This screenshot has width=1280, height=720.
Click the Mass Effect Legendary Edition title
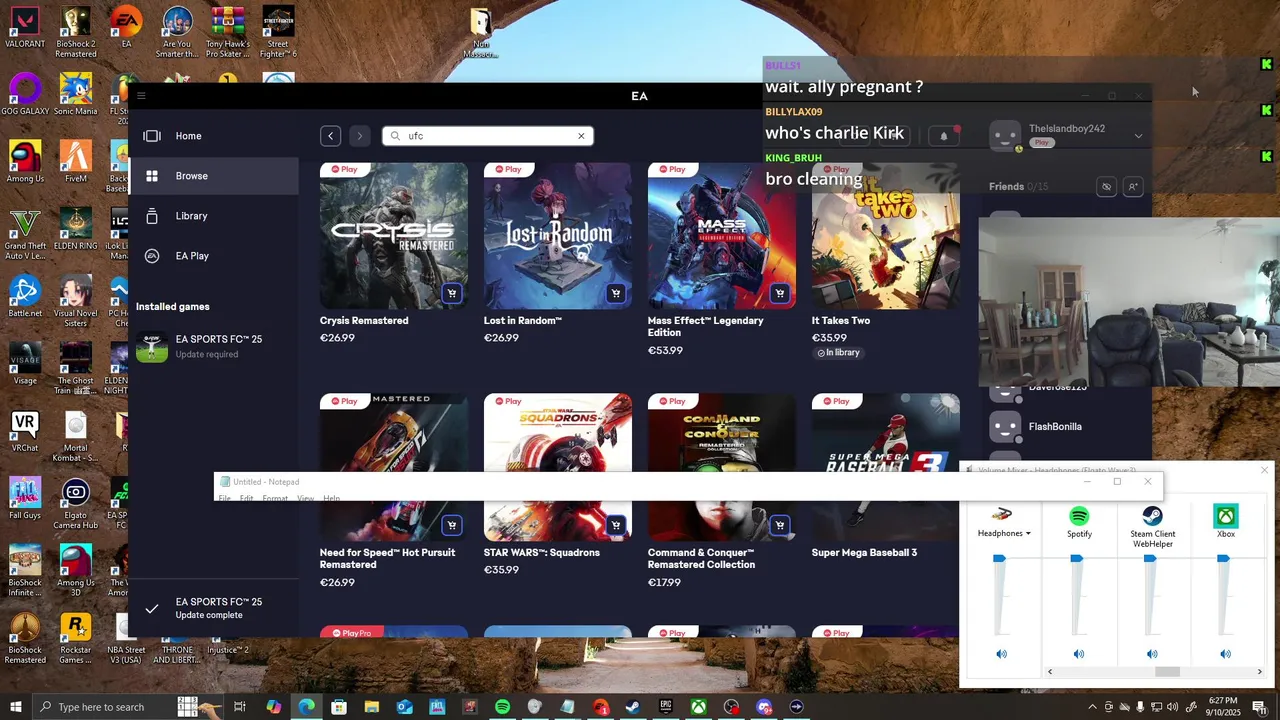click(x=705, y=326)
